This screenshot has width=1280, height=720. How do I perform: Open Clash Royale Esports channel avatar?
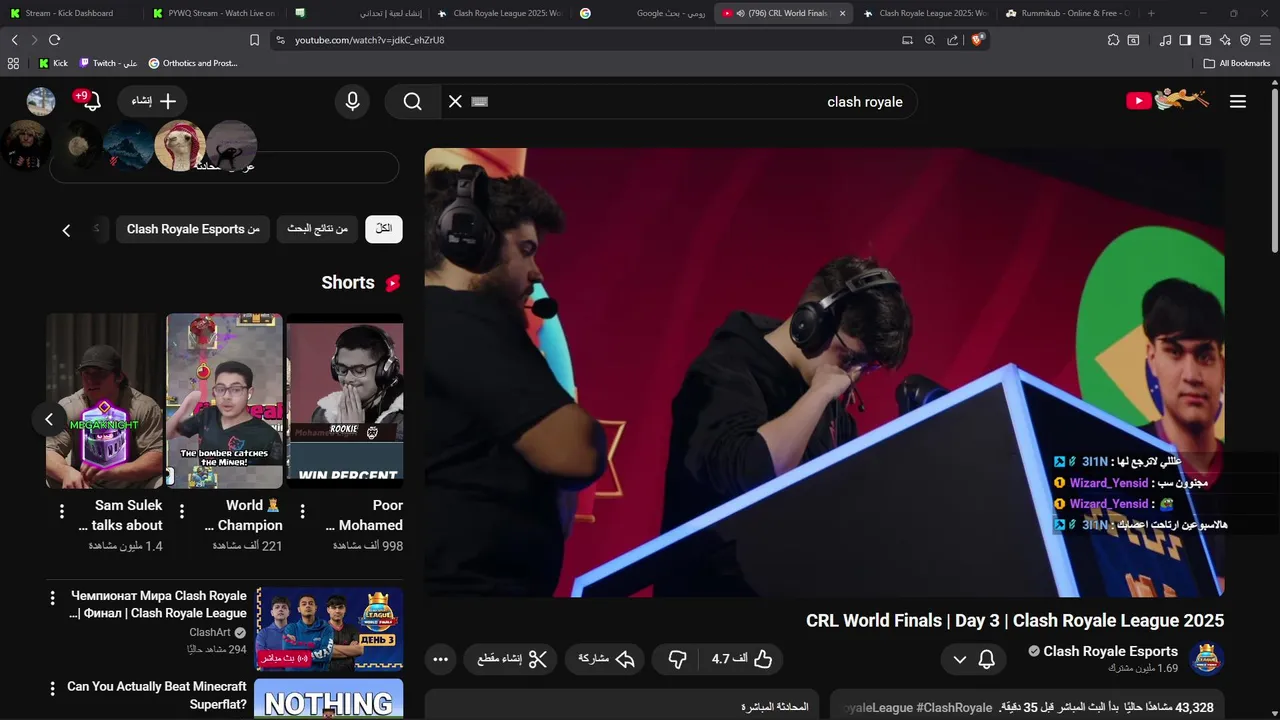[x=1207, y=659]
